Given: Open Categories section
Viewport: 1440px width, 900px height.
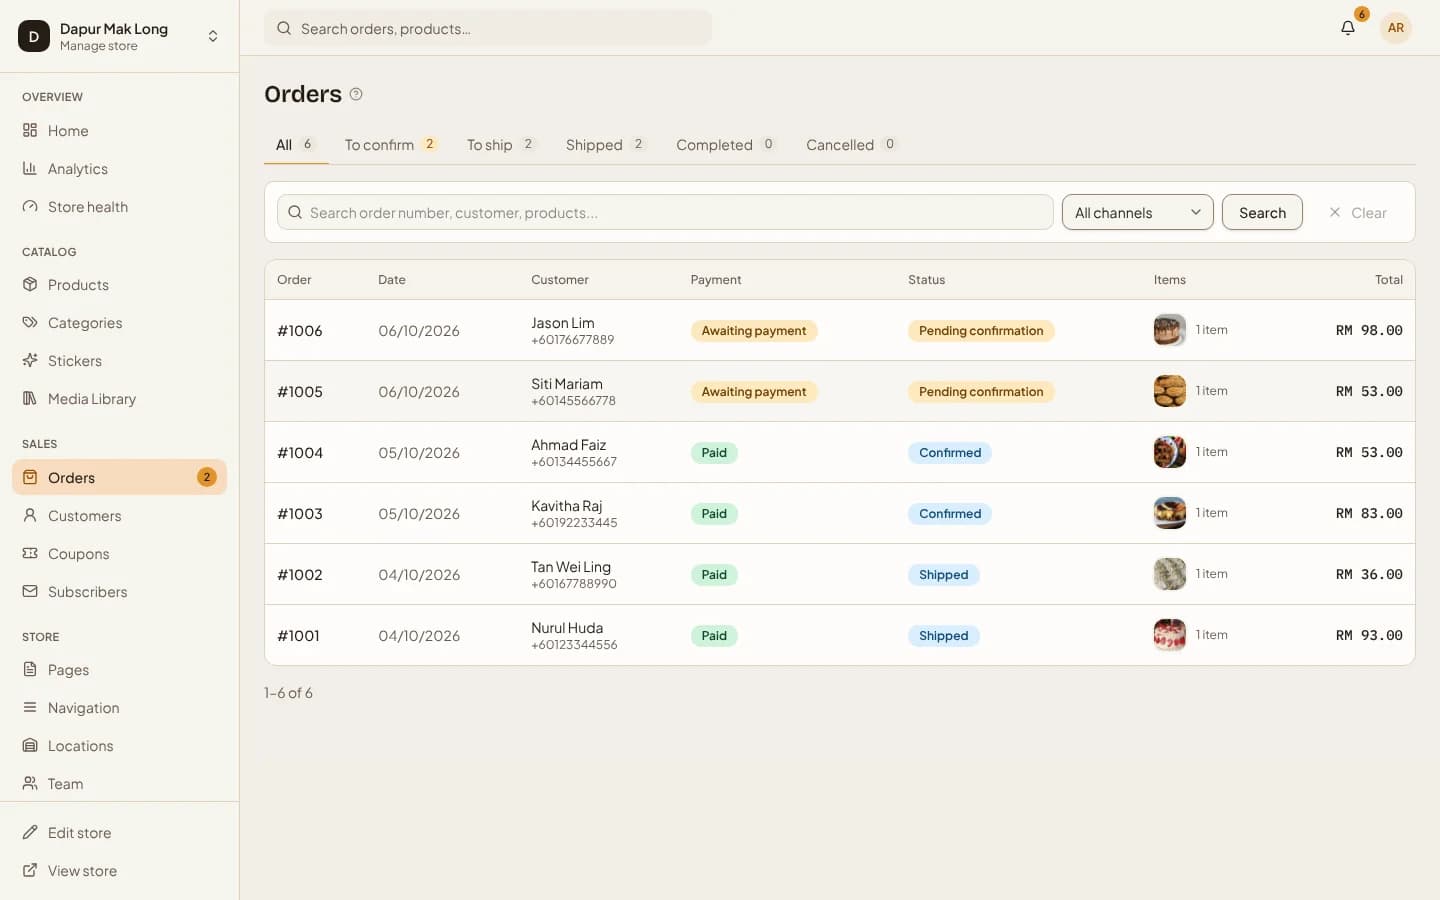Looking at the screenshot, I should (120, 323).
